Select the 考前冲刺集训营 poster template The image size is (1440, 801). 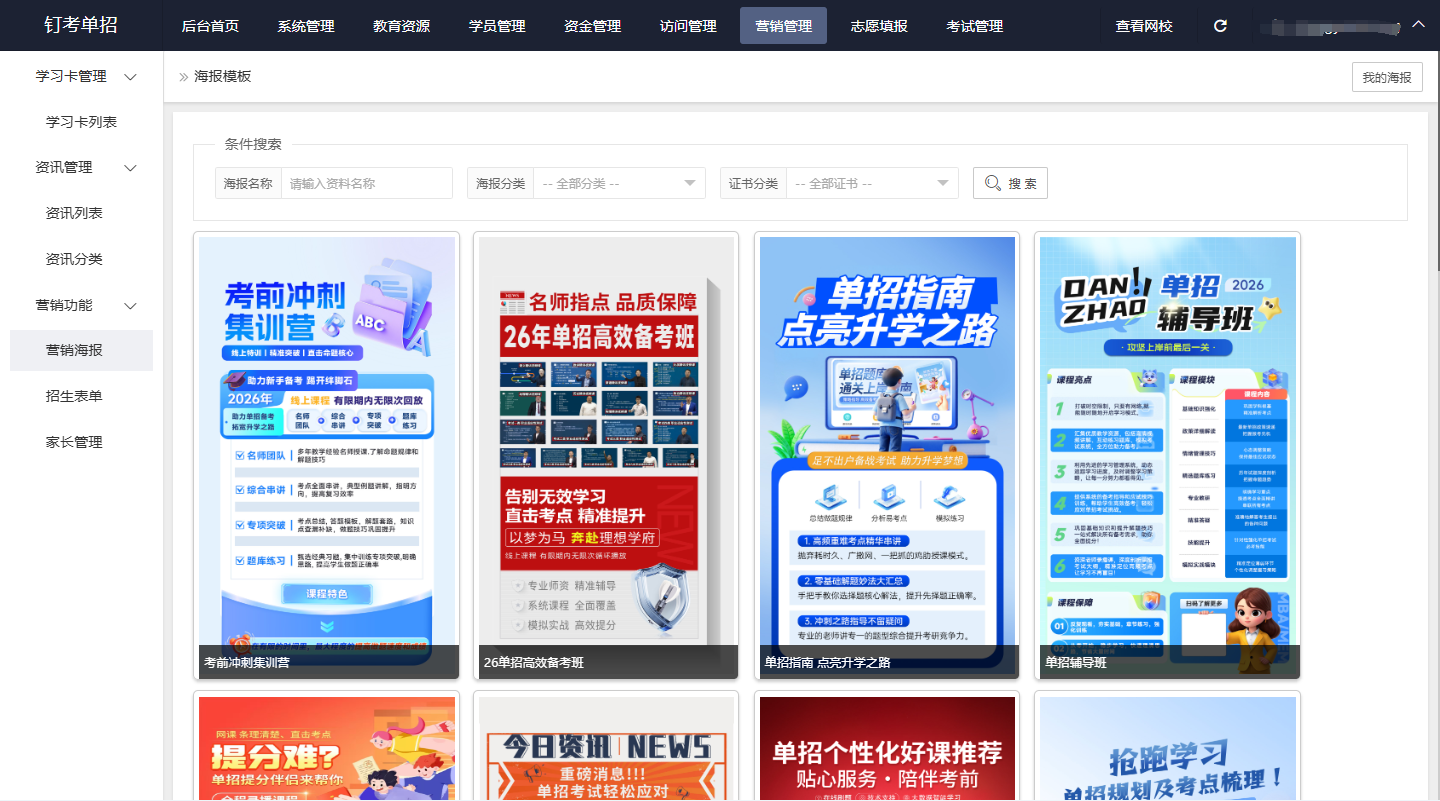(327, 450)
